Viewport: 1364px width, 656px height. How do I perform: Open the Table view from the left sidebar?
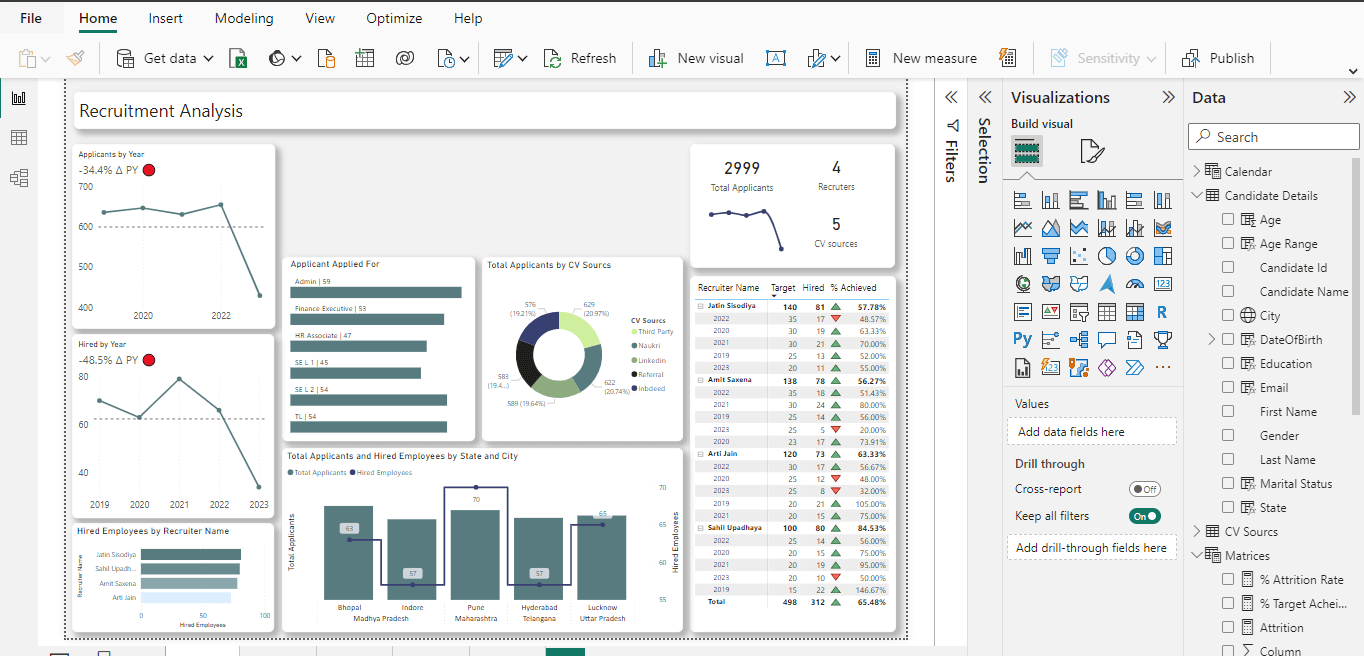coord(18,138)
